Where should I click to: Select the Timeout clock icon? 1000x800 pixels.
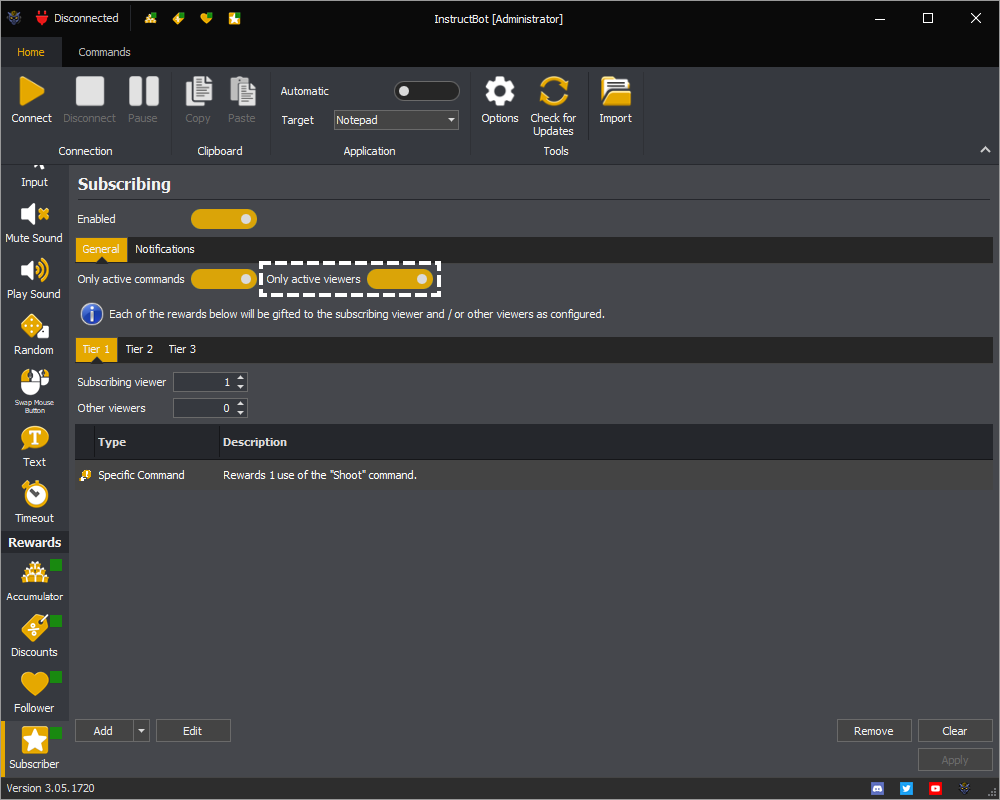[x=34, y=494]
